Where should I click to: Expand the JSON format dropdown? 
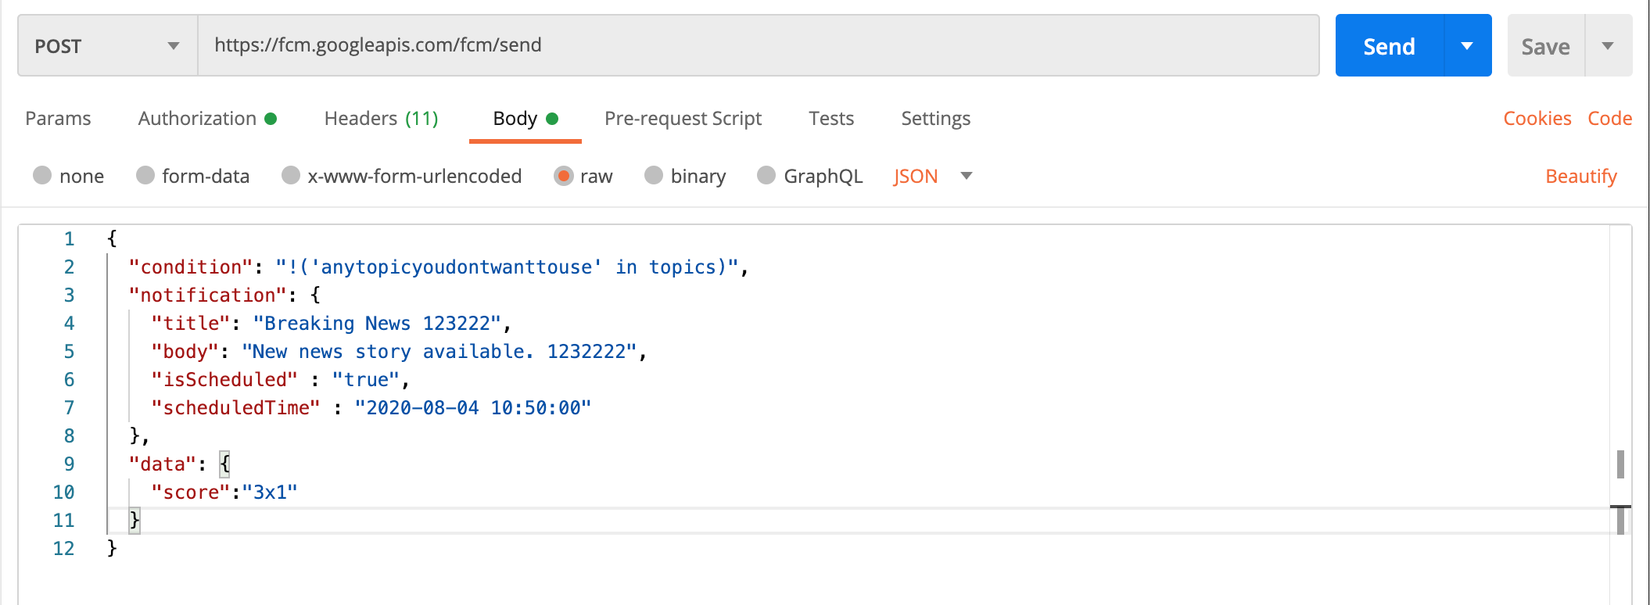[x=966, y=176]
